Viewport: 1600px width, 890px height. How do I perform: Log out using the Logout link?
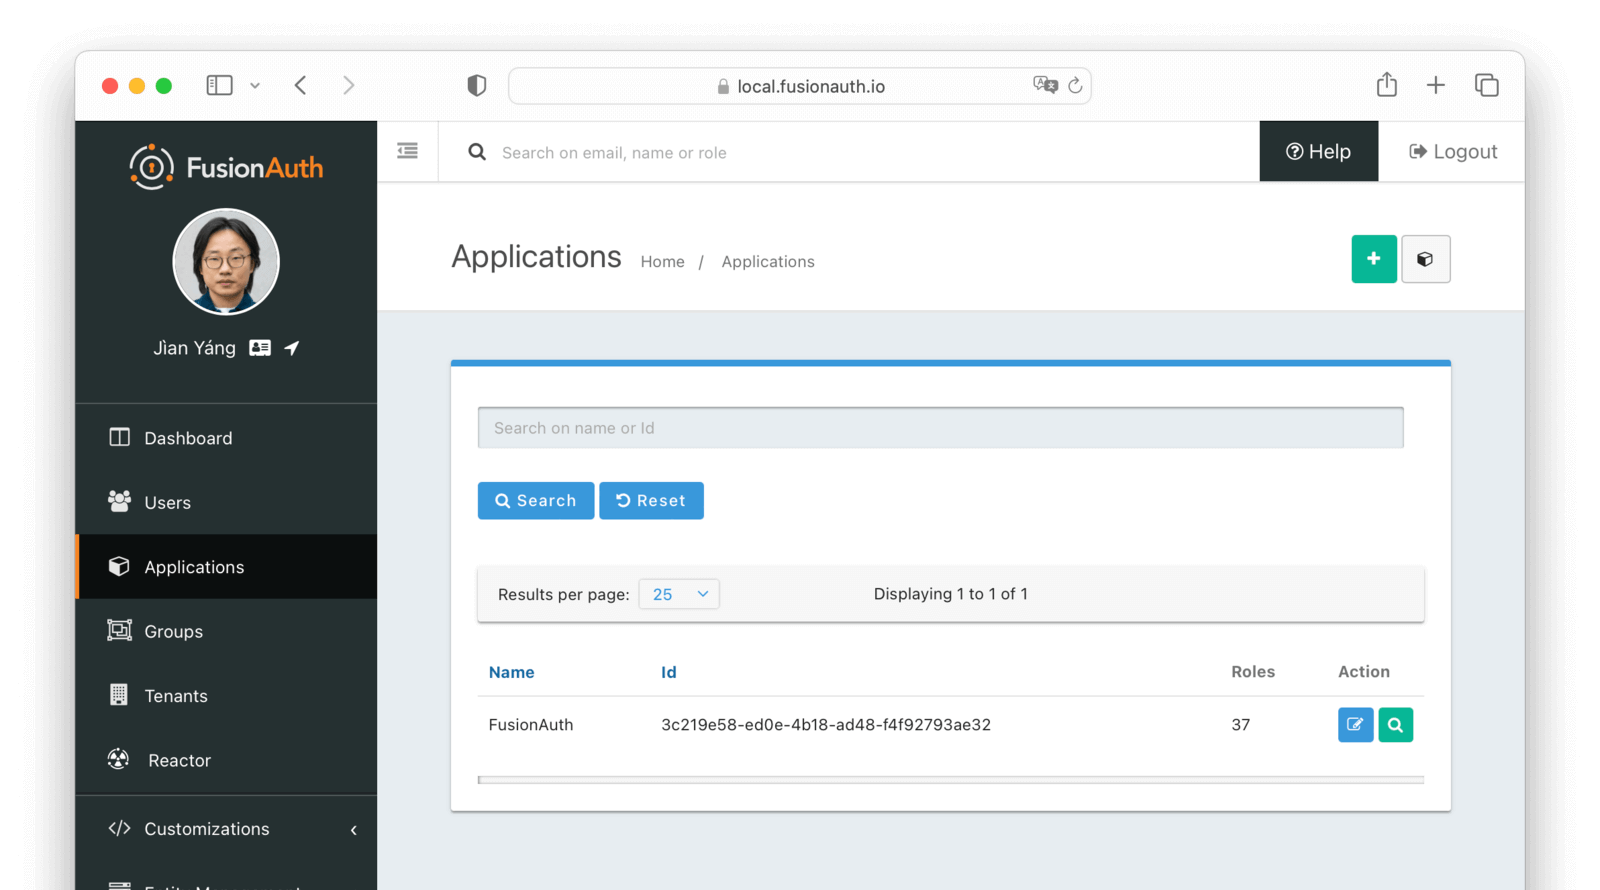[1453, 152]
